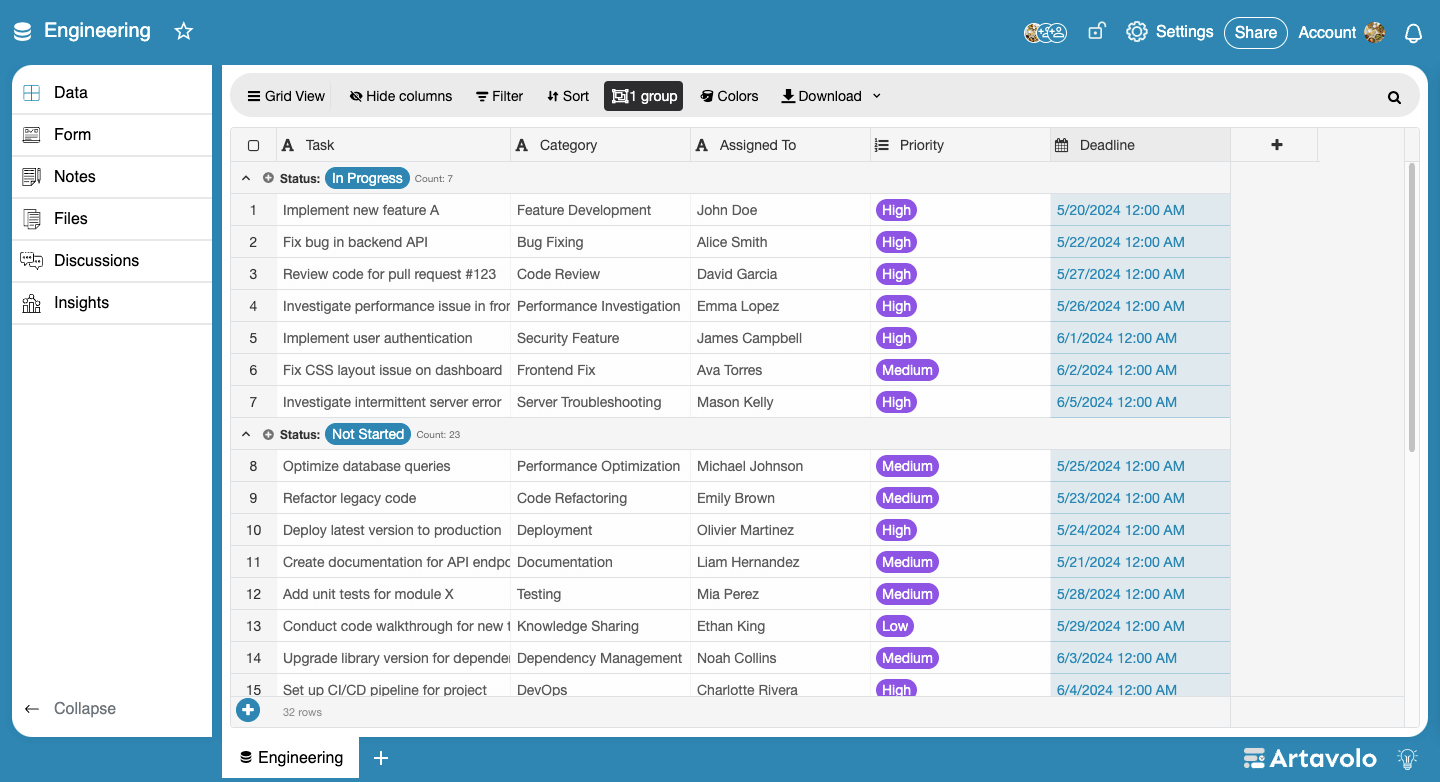
Task: Click the 'James Campbell' cell
Action: [780, 338]
